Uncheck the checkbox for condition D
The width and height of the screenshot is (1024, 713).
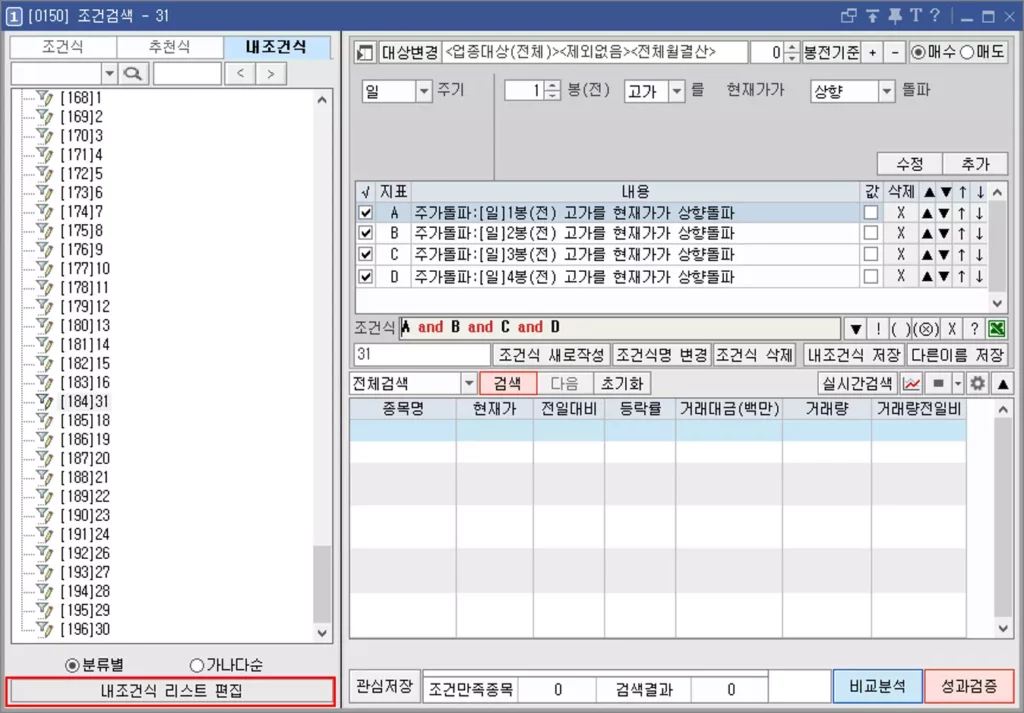click(x=366, y=276)
